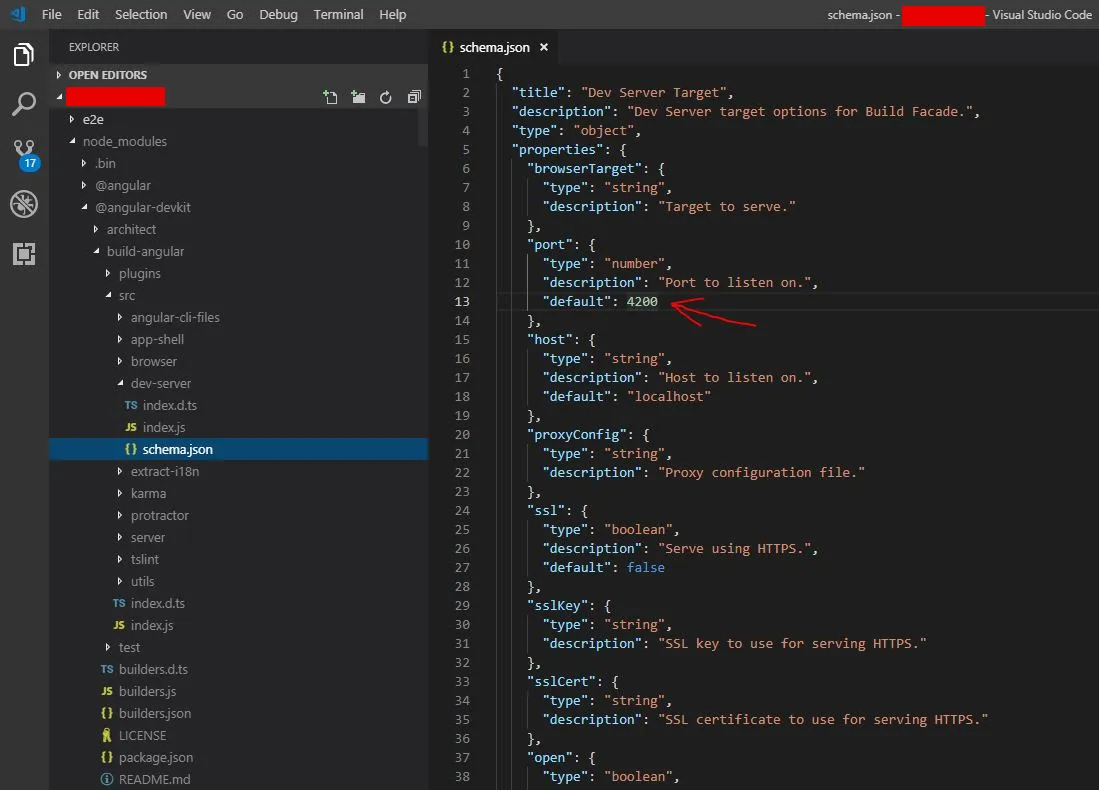Open Source Control view with 17 badge

click(25, 154)
